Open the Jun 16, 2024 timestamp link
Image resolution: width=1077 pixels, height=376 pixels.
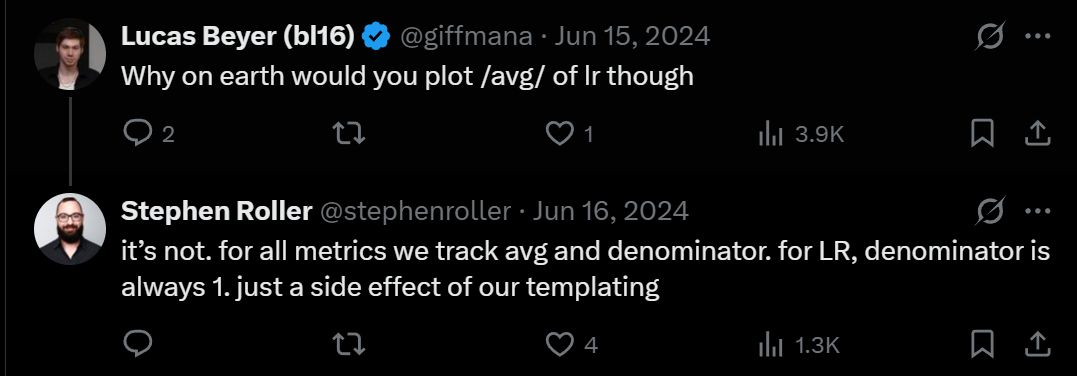[611, 211]
